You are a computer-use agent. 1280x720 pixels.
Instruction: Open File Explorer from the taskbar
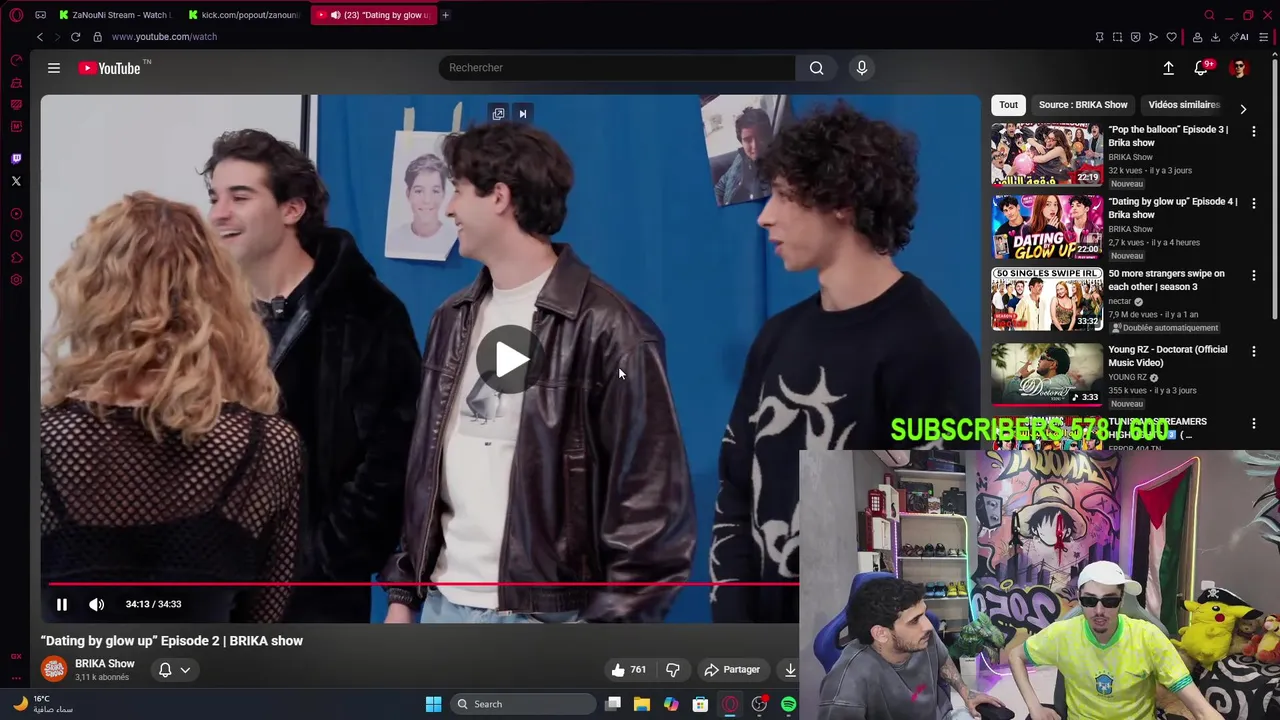click(x=641, y=704)
